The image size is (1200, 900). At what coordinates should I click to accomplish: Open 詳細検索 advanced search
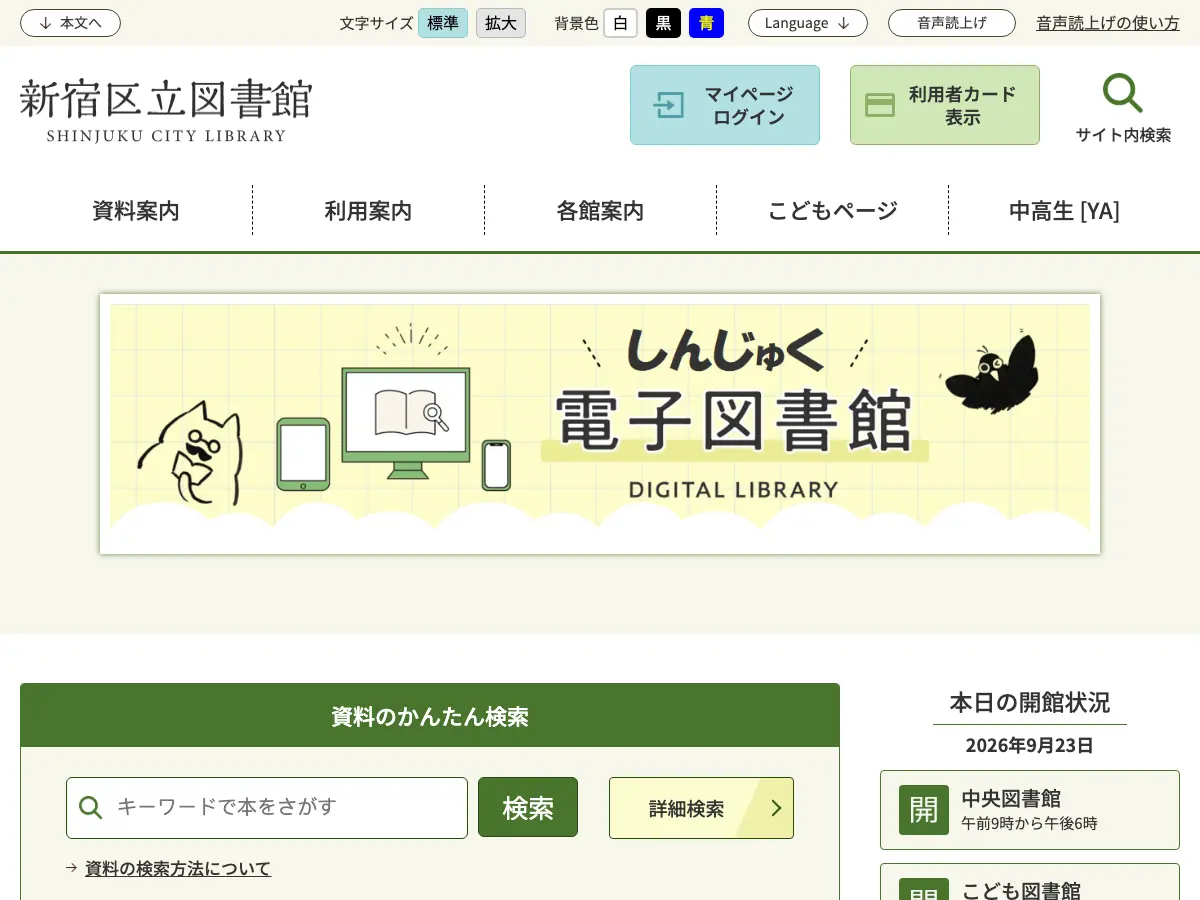(x=701, y=808)
